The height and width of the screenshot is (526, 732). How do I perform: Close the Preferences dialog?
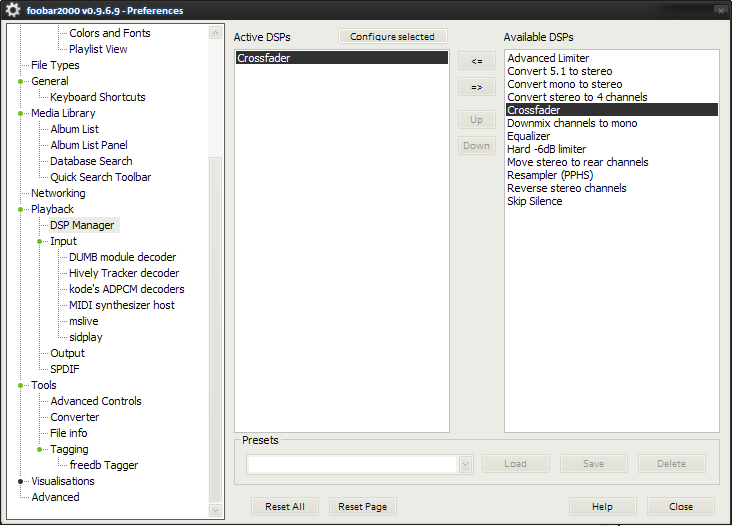[x=681, y=507]
